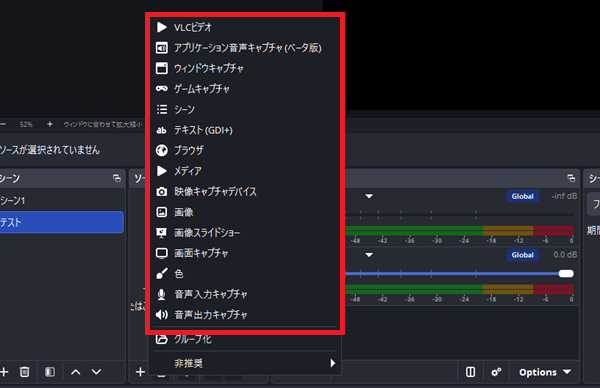This screenshot has height=388, width=600.
Task: Open the 52% zoom level control
Action: pos(26,124)
